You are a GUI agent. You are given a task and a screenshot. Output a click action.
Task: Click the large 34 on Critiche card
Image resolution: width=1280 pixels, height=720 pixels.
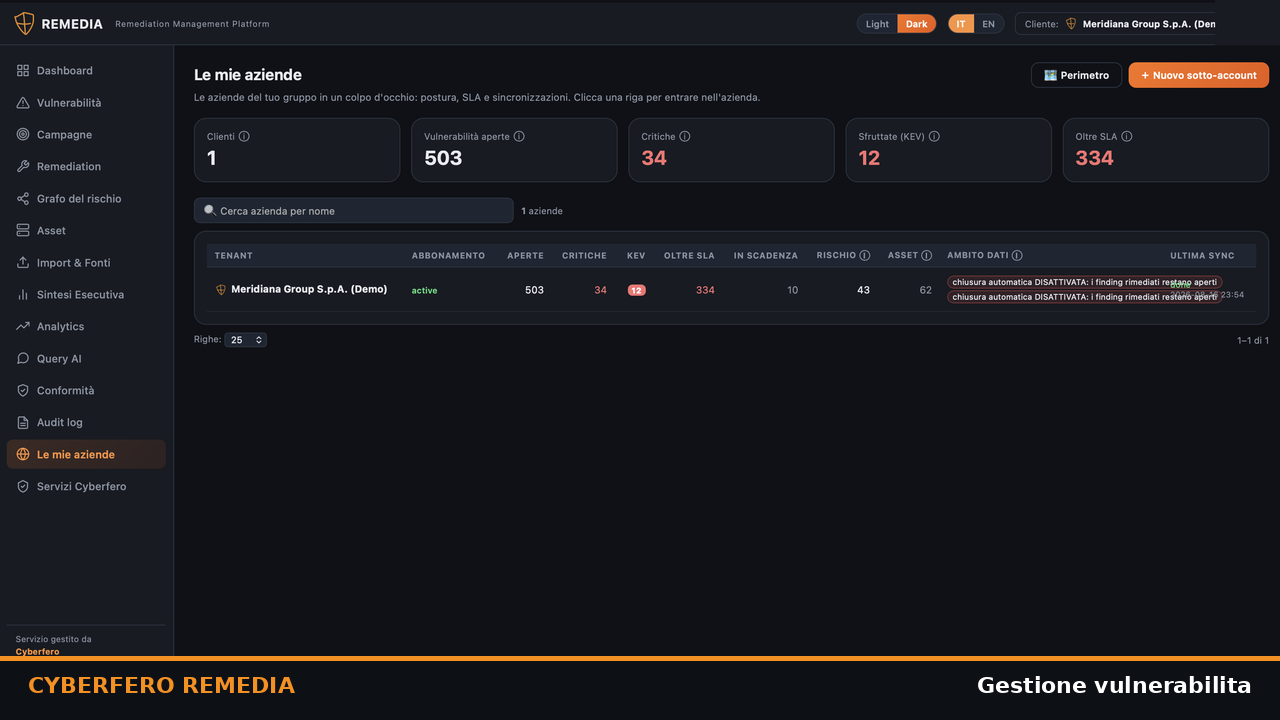tap(654, 158)
